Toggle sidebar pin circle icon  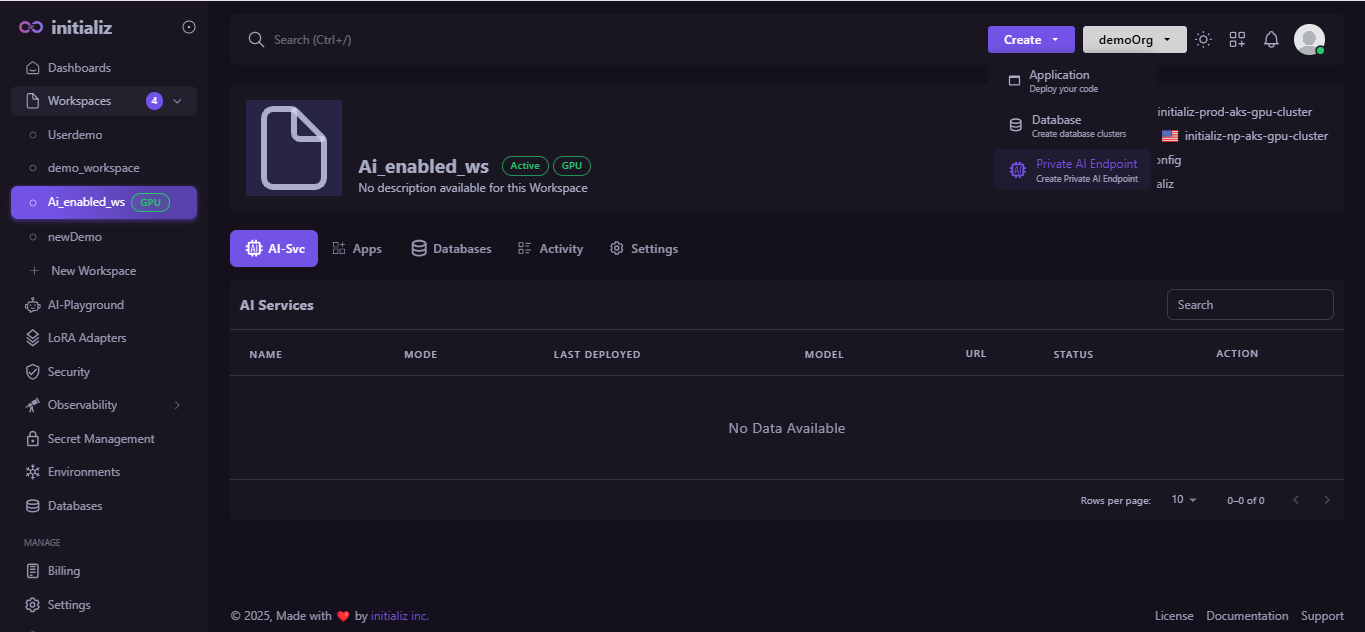click(x=189, y=27)
